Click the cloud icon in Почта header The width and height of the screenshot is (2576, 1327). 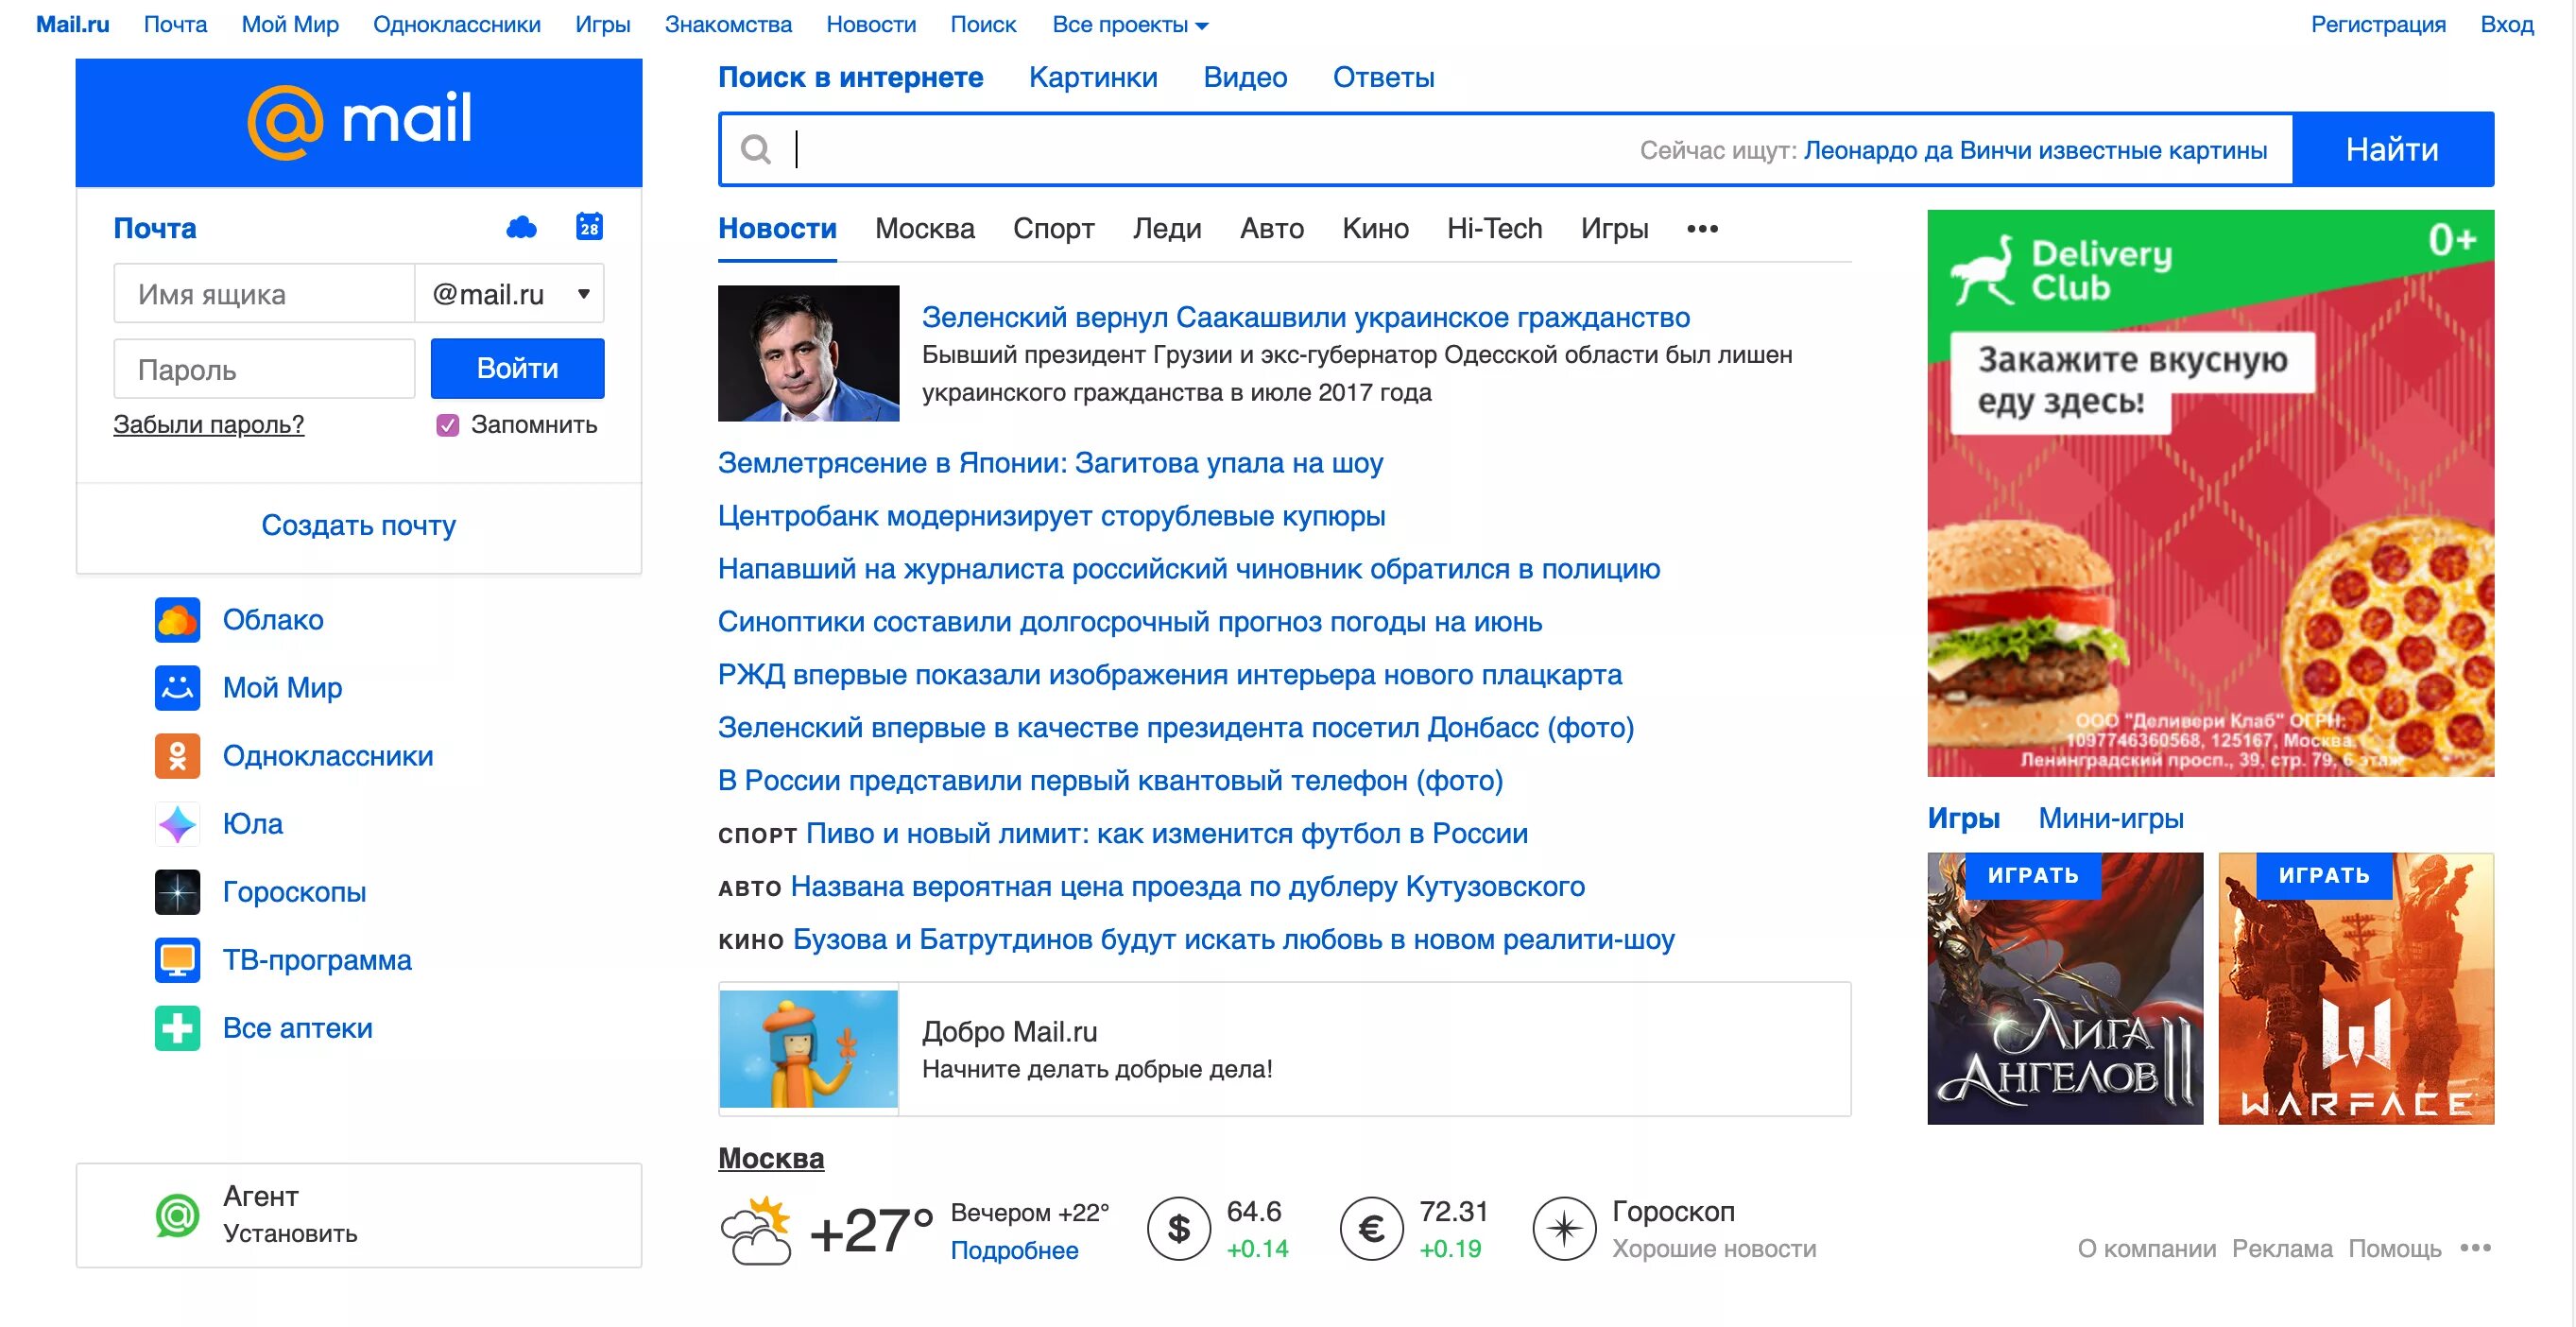tap(521, 227)
